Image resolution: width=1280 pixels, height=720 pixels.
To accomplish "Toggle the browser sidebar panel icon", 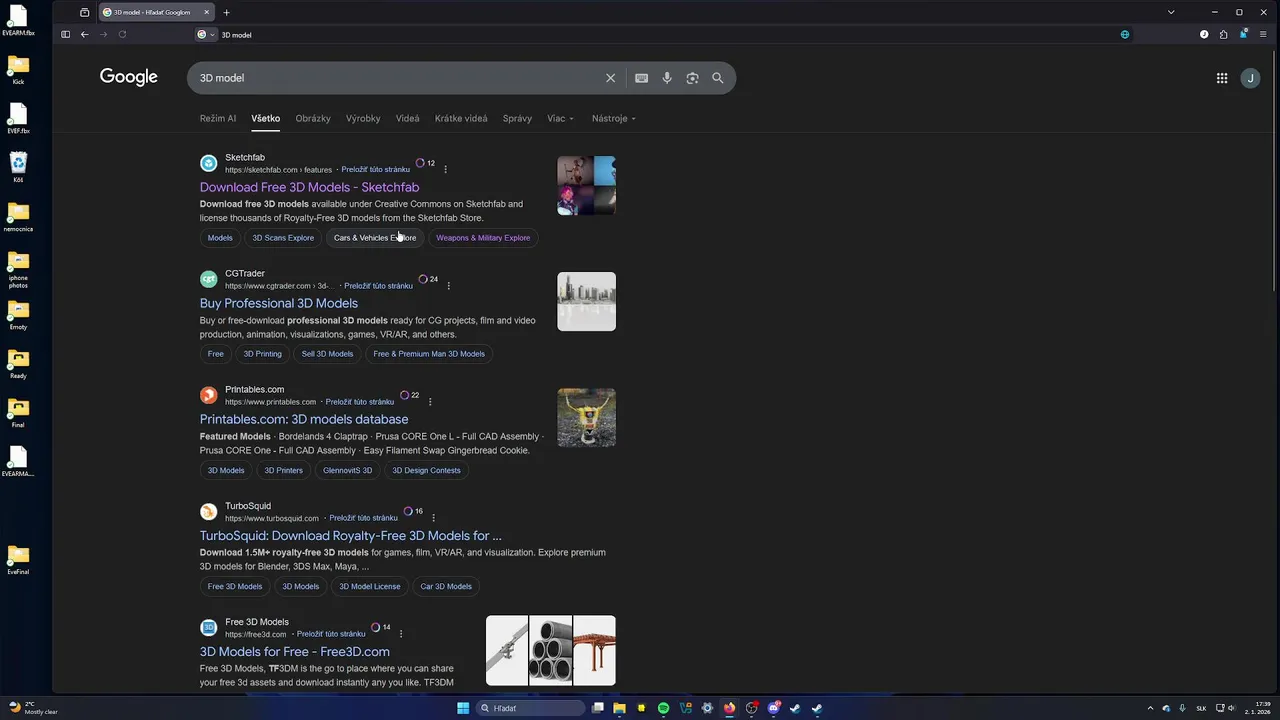I will (65, 34).
